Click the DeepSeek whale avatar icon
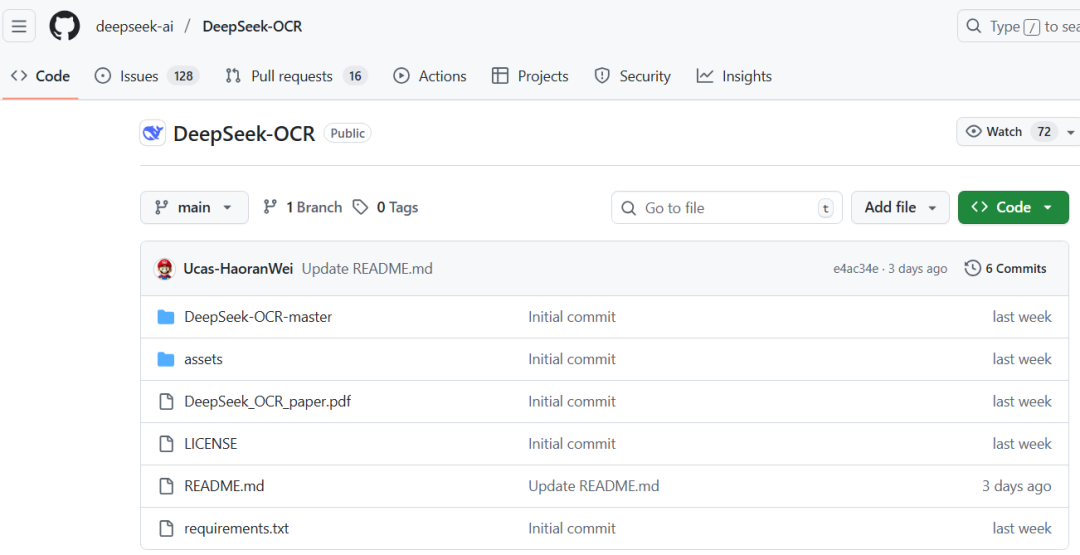 click(x=153, y=133)
